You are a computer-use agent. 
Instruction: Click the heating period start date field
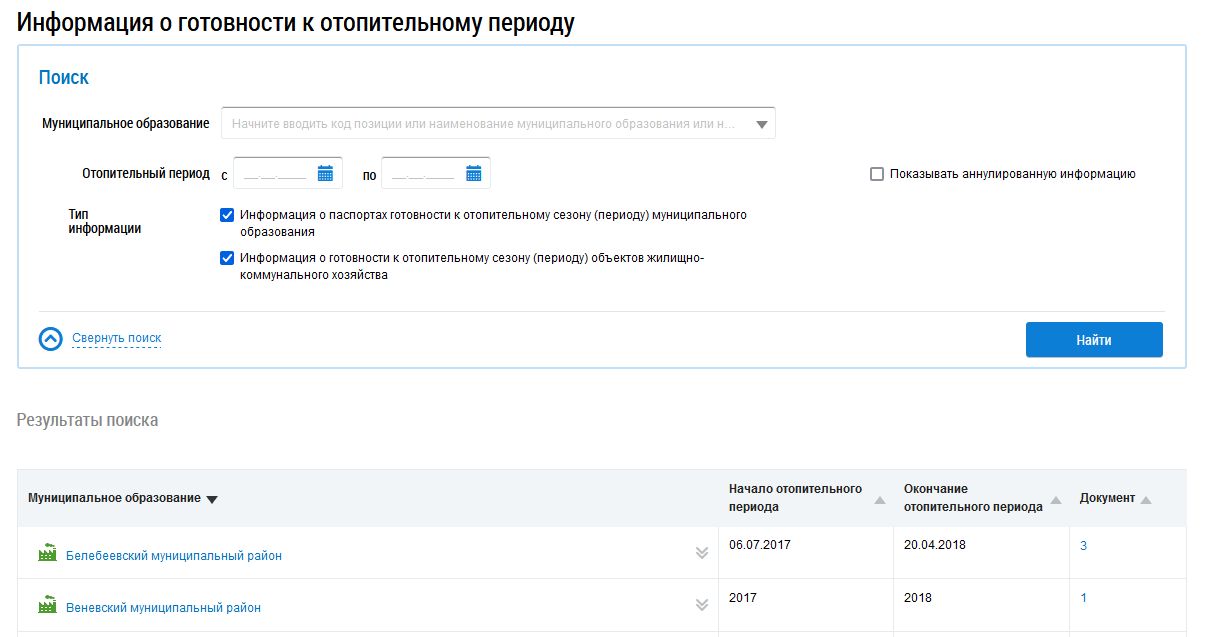(274, 174)
